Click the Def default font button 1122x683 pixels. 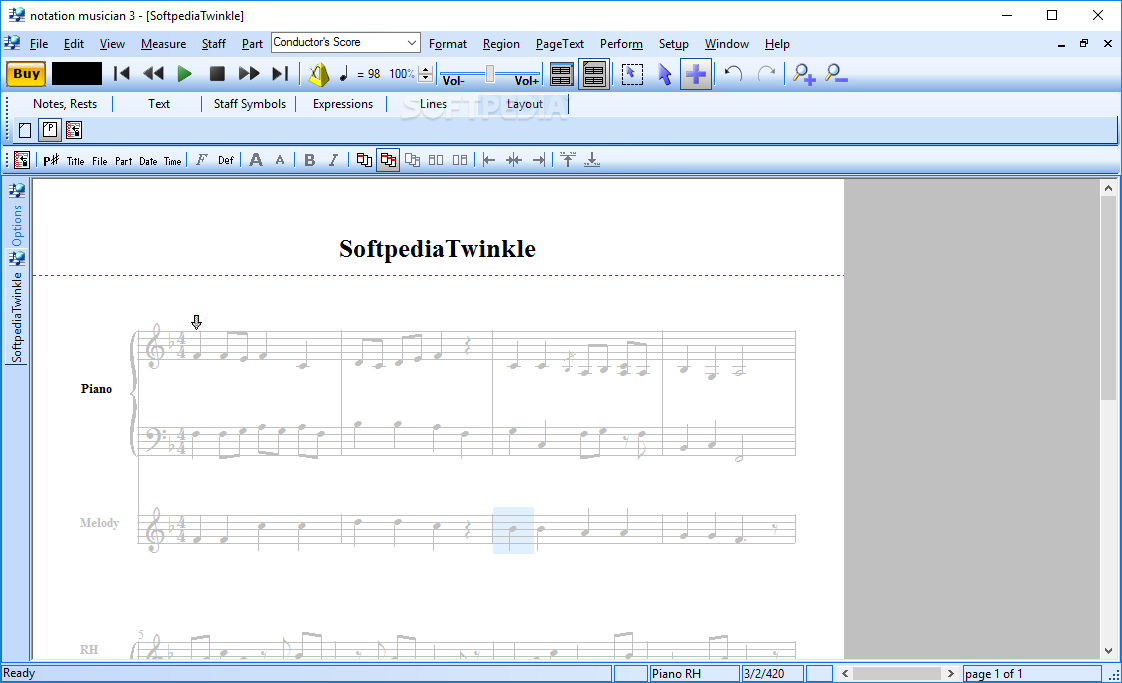[x=226, y=160]
